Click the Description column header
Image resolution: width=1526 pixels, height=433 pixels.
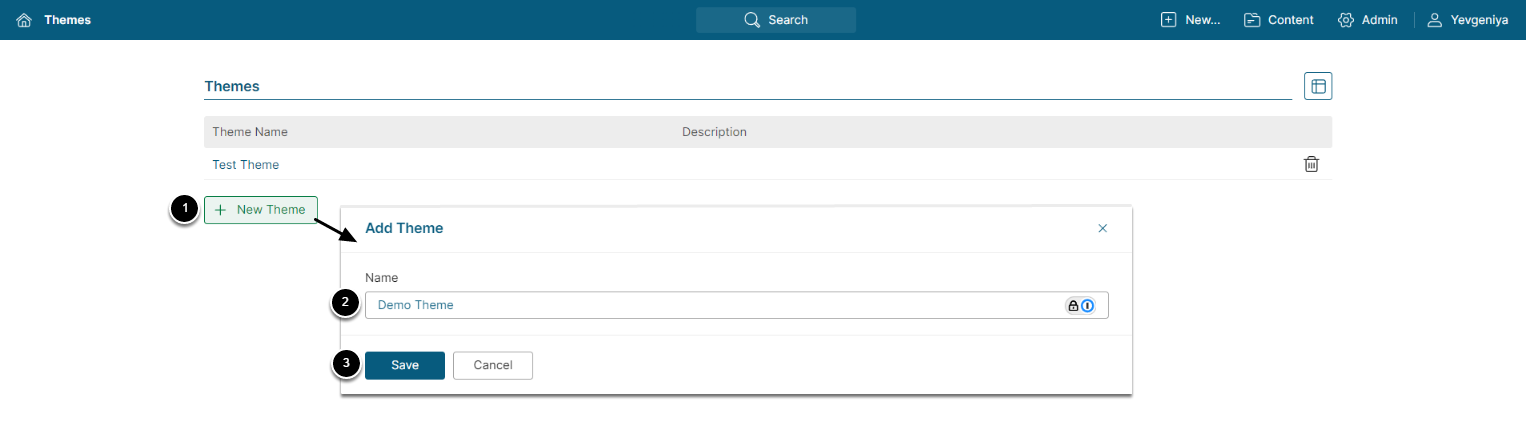[714, 132]
